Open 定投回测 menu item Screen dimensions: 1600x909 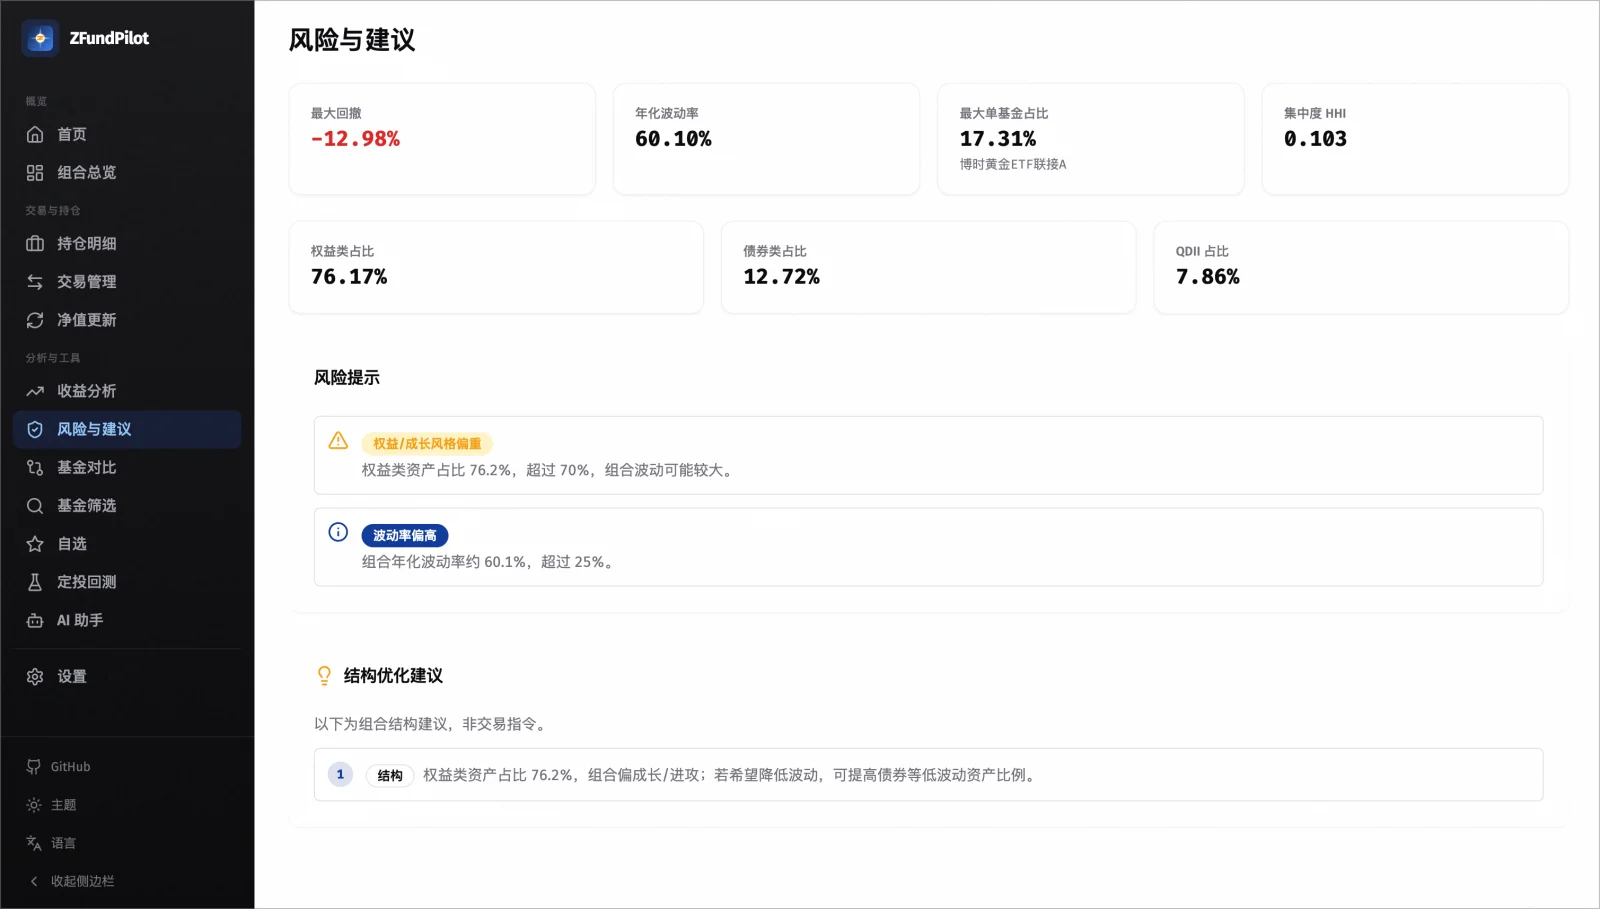tap(127, 582)
